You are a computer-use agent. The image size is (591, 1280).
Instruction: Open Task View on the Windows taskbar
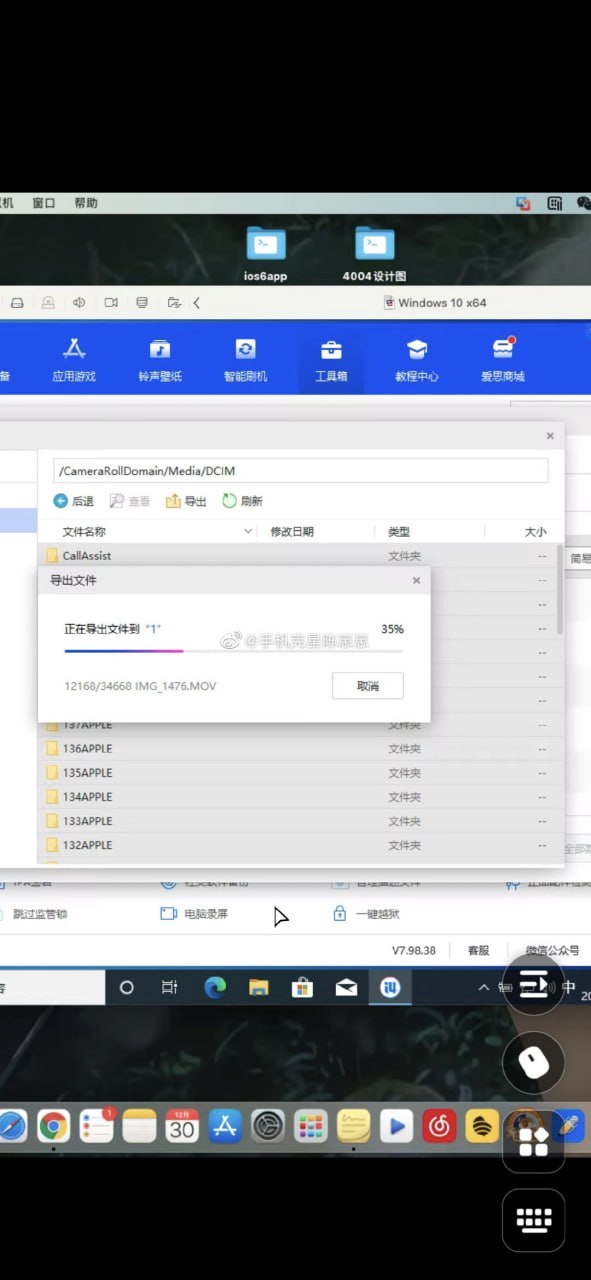click(170, 987)
